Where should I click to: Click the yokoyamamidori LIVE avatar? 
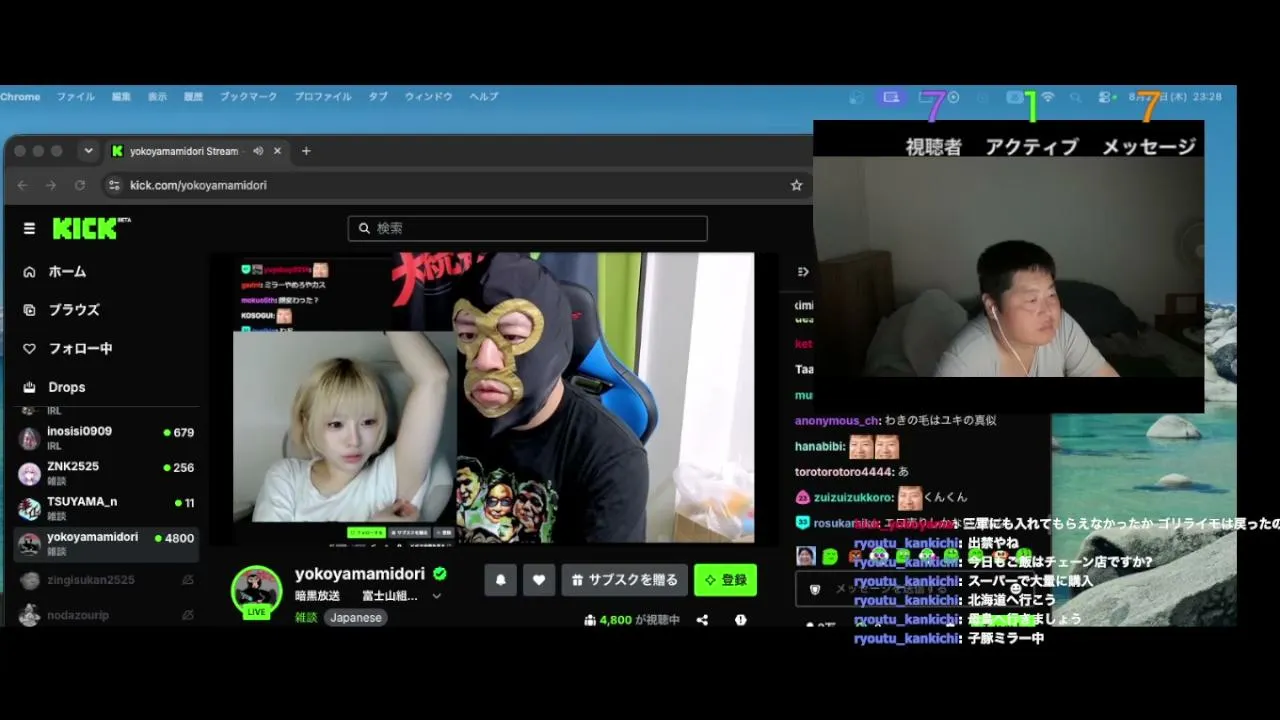click(257, 591)
